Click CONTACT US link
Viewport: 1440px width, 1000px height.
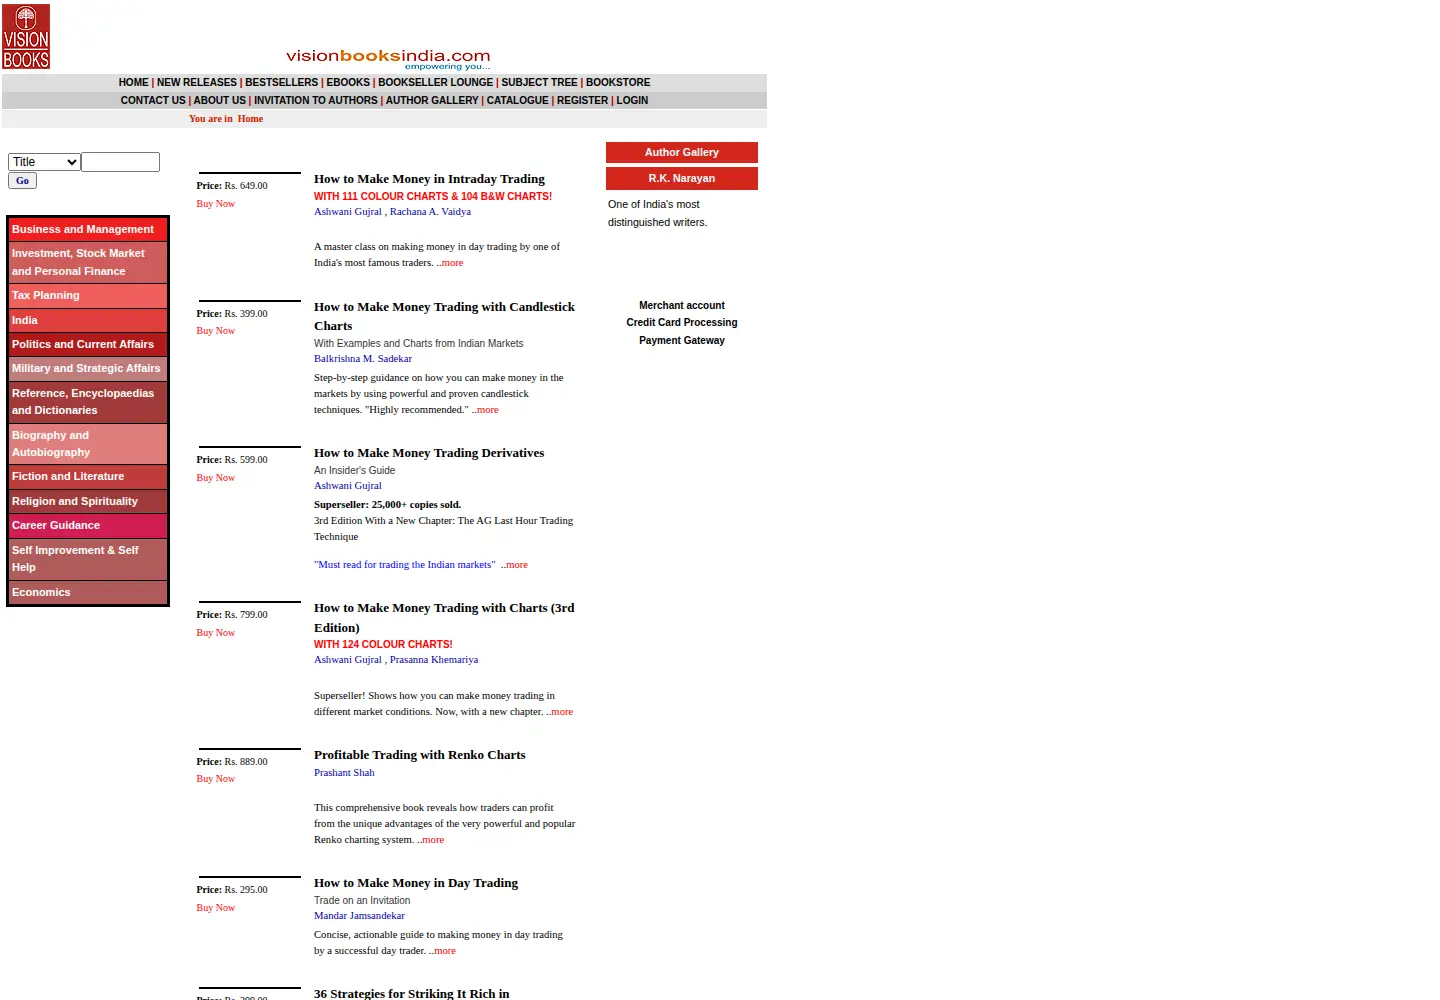(x=153, y=101)
